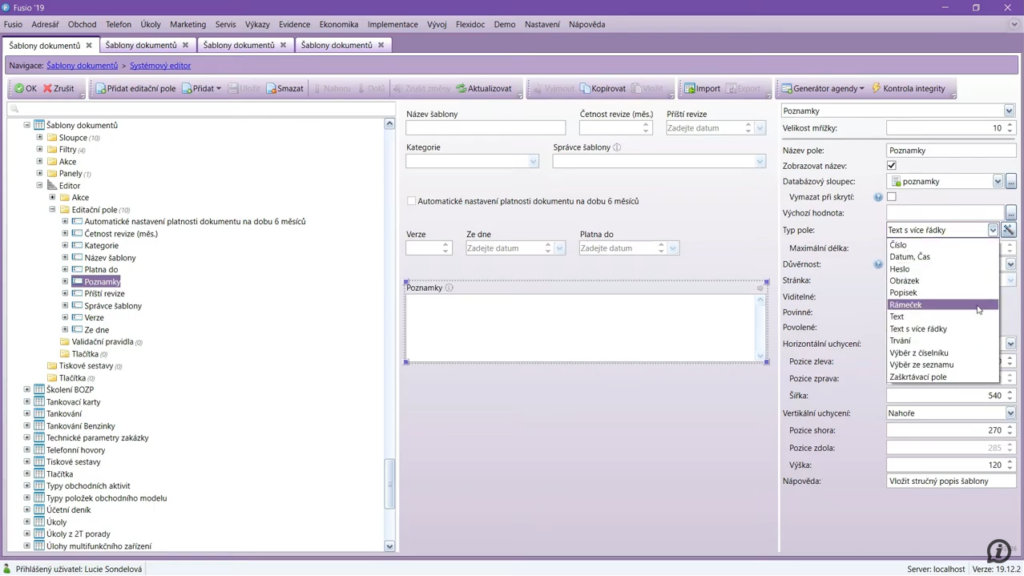Collapse the Editační pole tree node

point(53,210)
